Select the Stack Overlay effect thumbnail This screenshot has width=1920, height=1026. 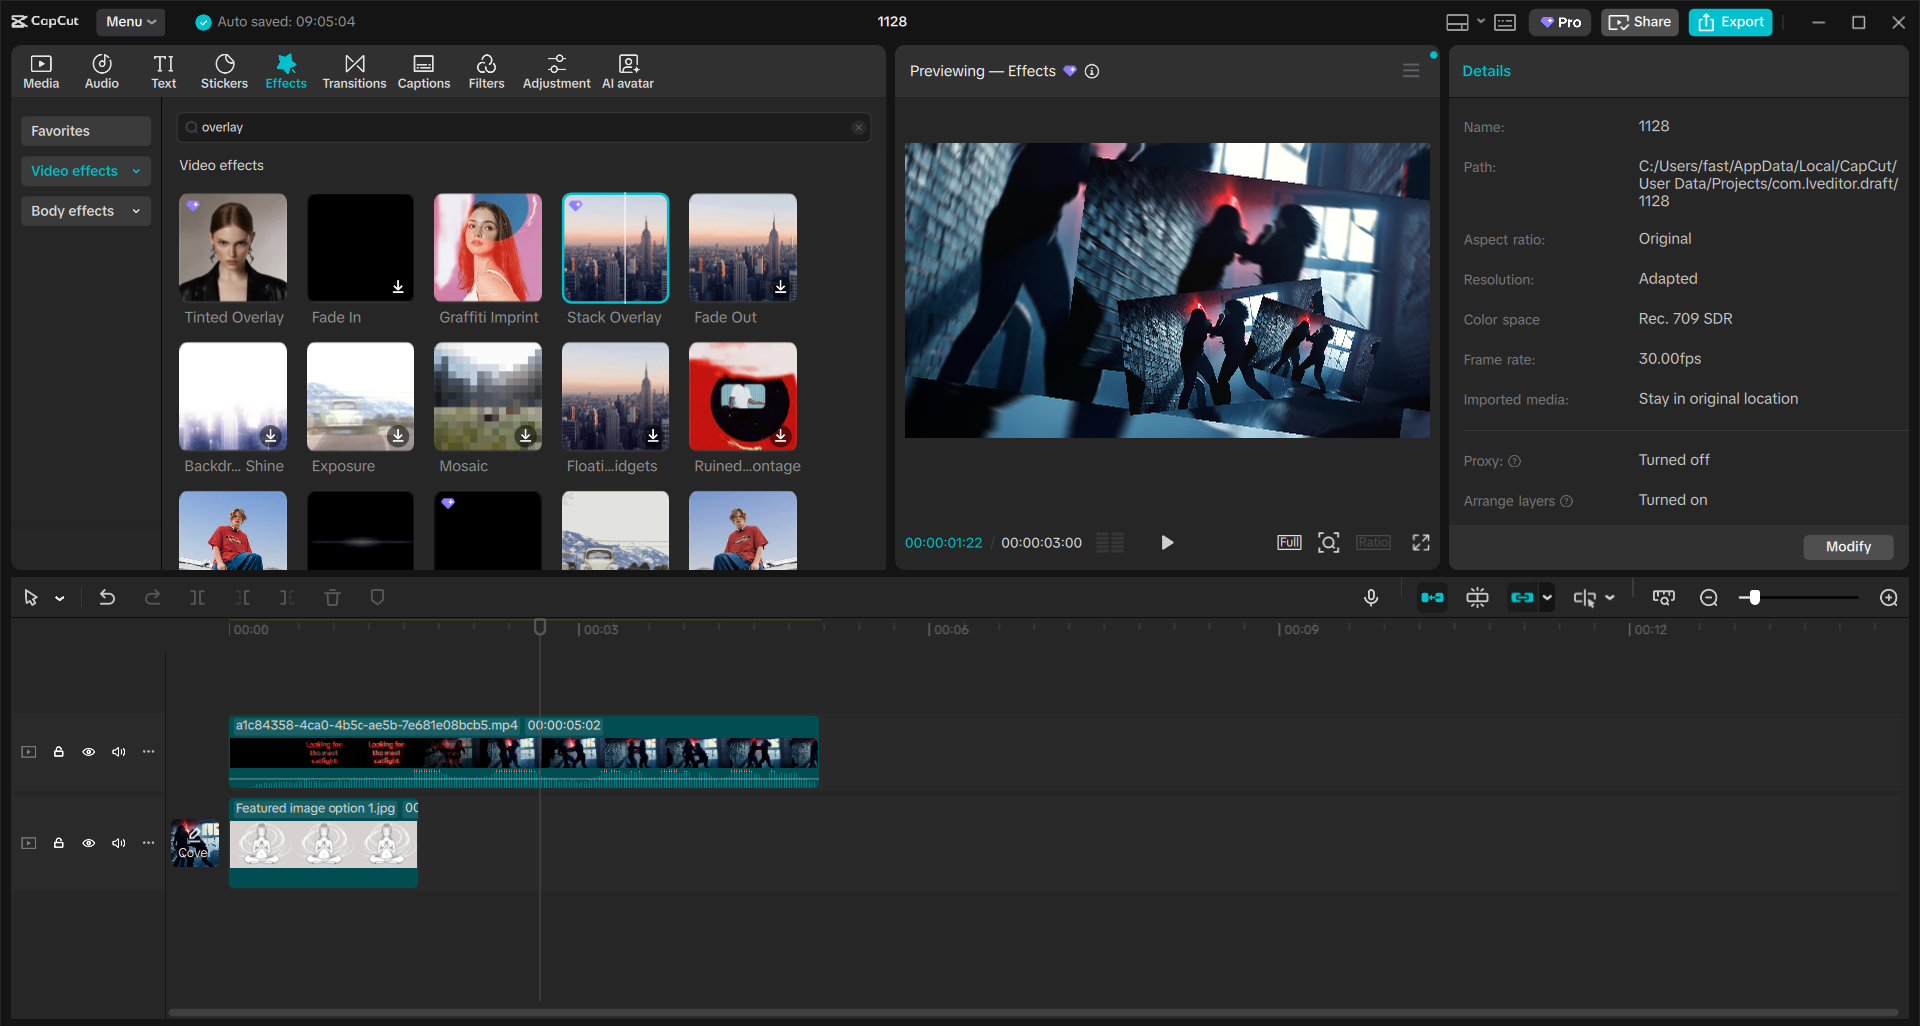(615, 248)
